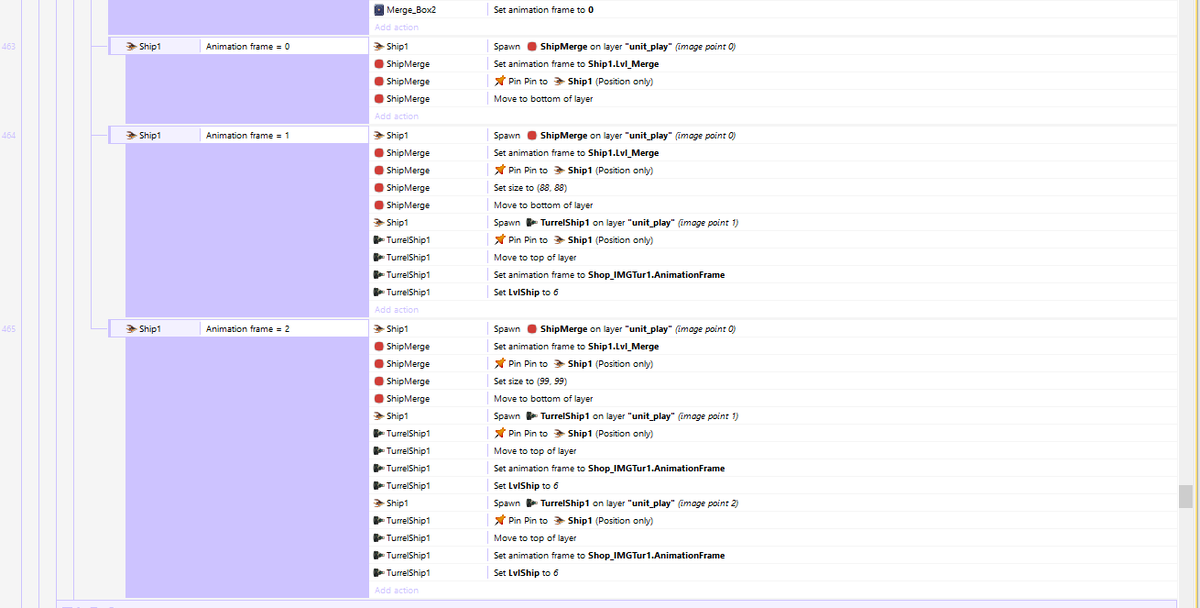Click TurretShip1 icon beside Set LvlShip in event 464
The width and height of the screenshot is (1200, 608).
(x=379, y=292)
